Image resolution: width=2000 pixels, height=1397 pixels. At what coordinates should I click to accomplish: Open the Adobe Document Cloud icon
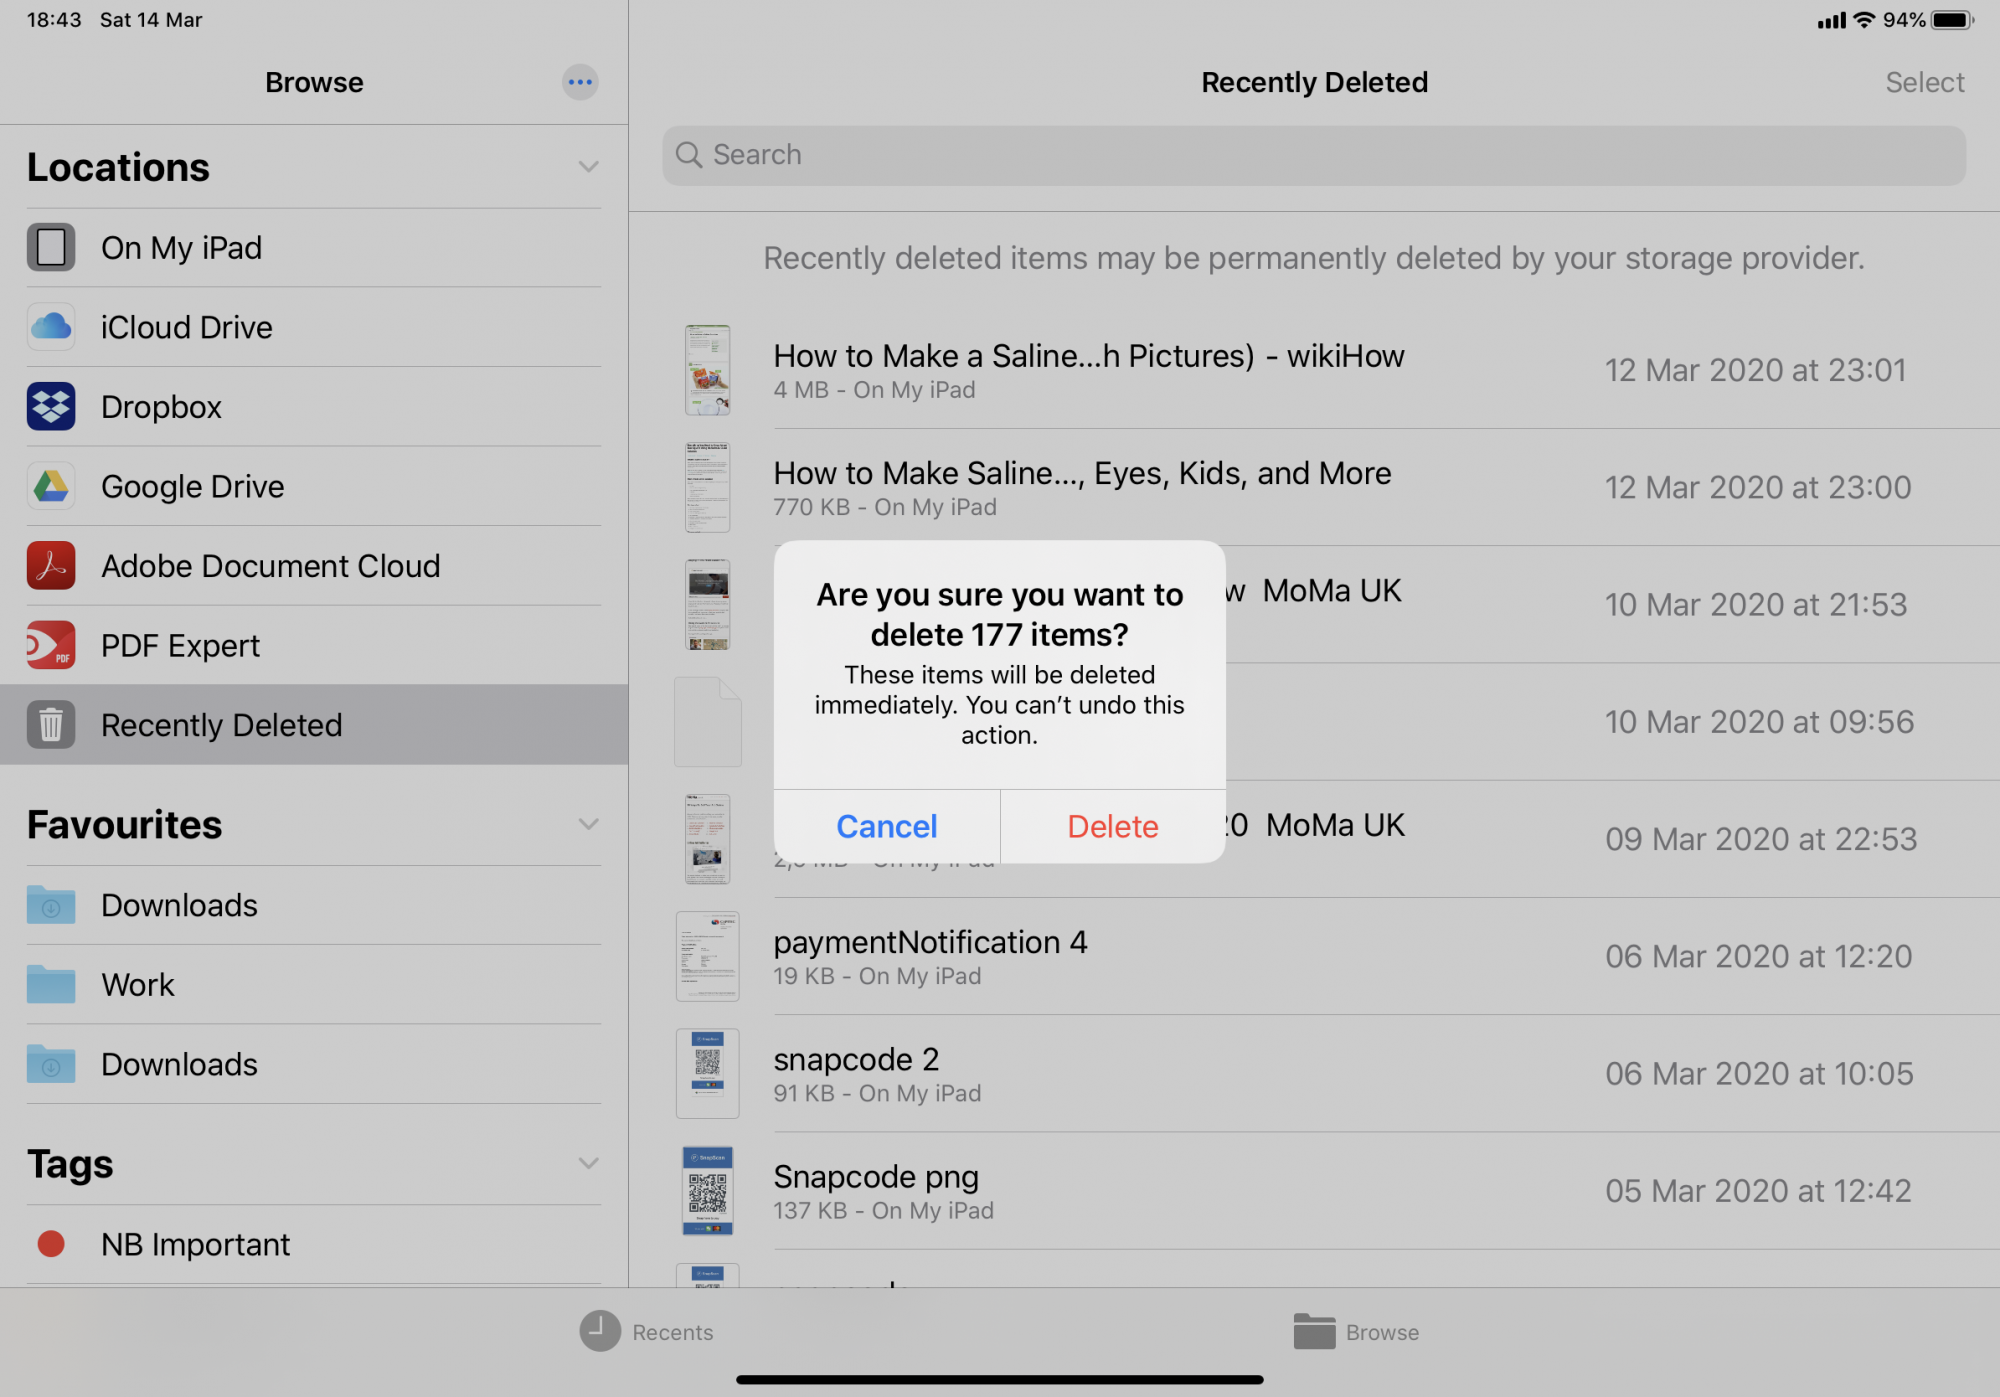[x=51, y=566]
